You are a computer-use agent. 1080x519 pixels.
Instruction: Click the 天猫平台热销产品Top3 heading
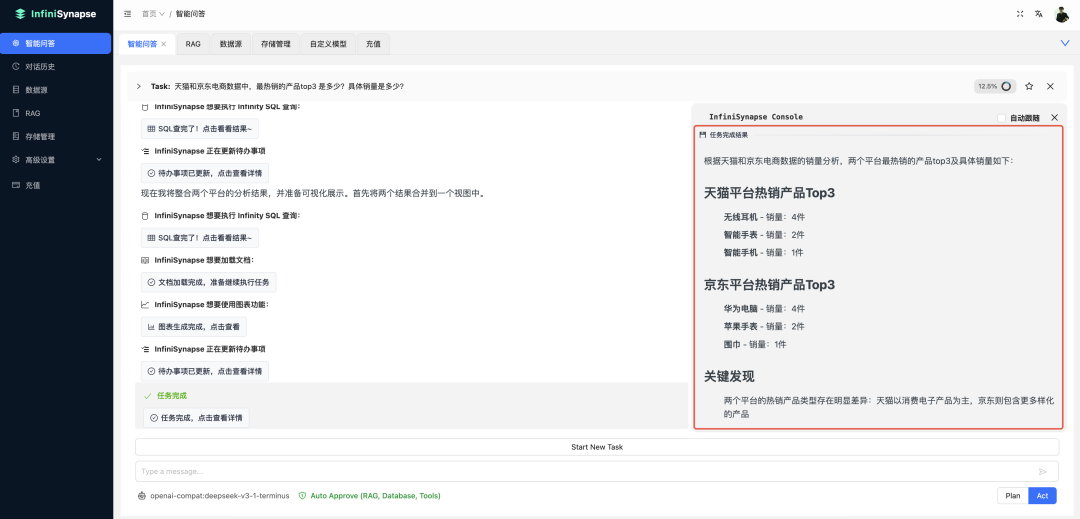tap(769, 193)
